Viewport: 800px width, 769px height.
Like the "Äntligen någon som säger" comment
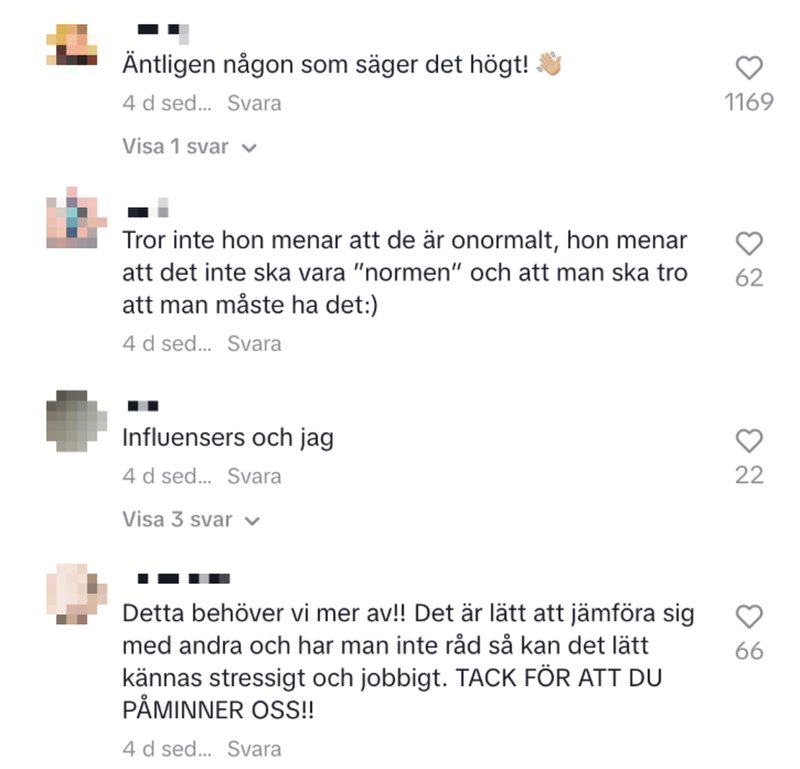(x=749, y=67)
